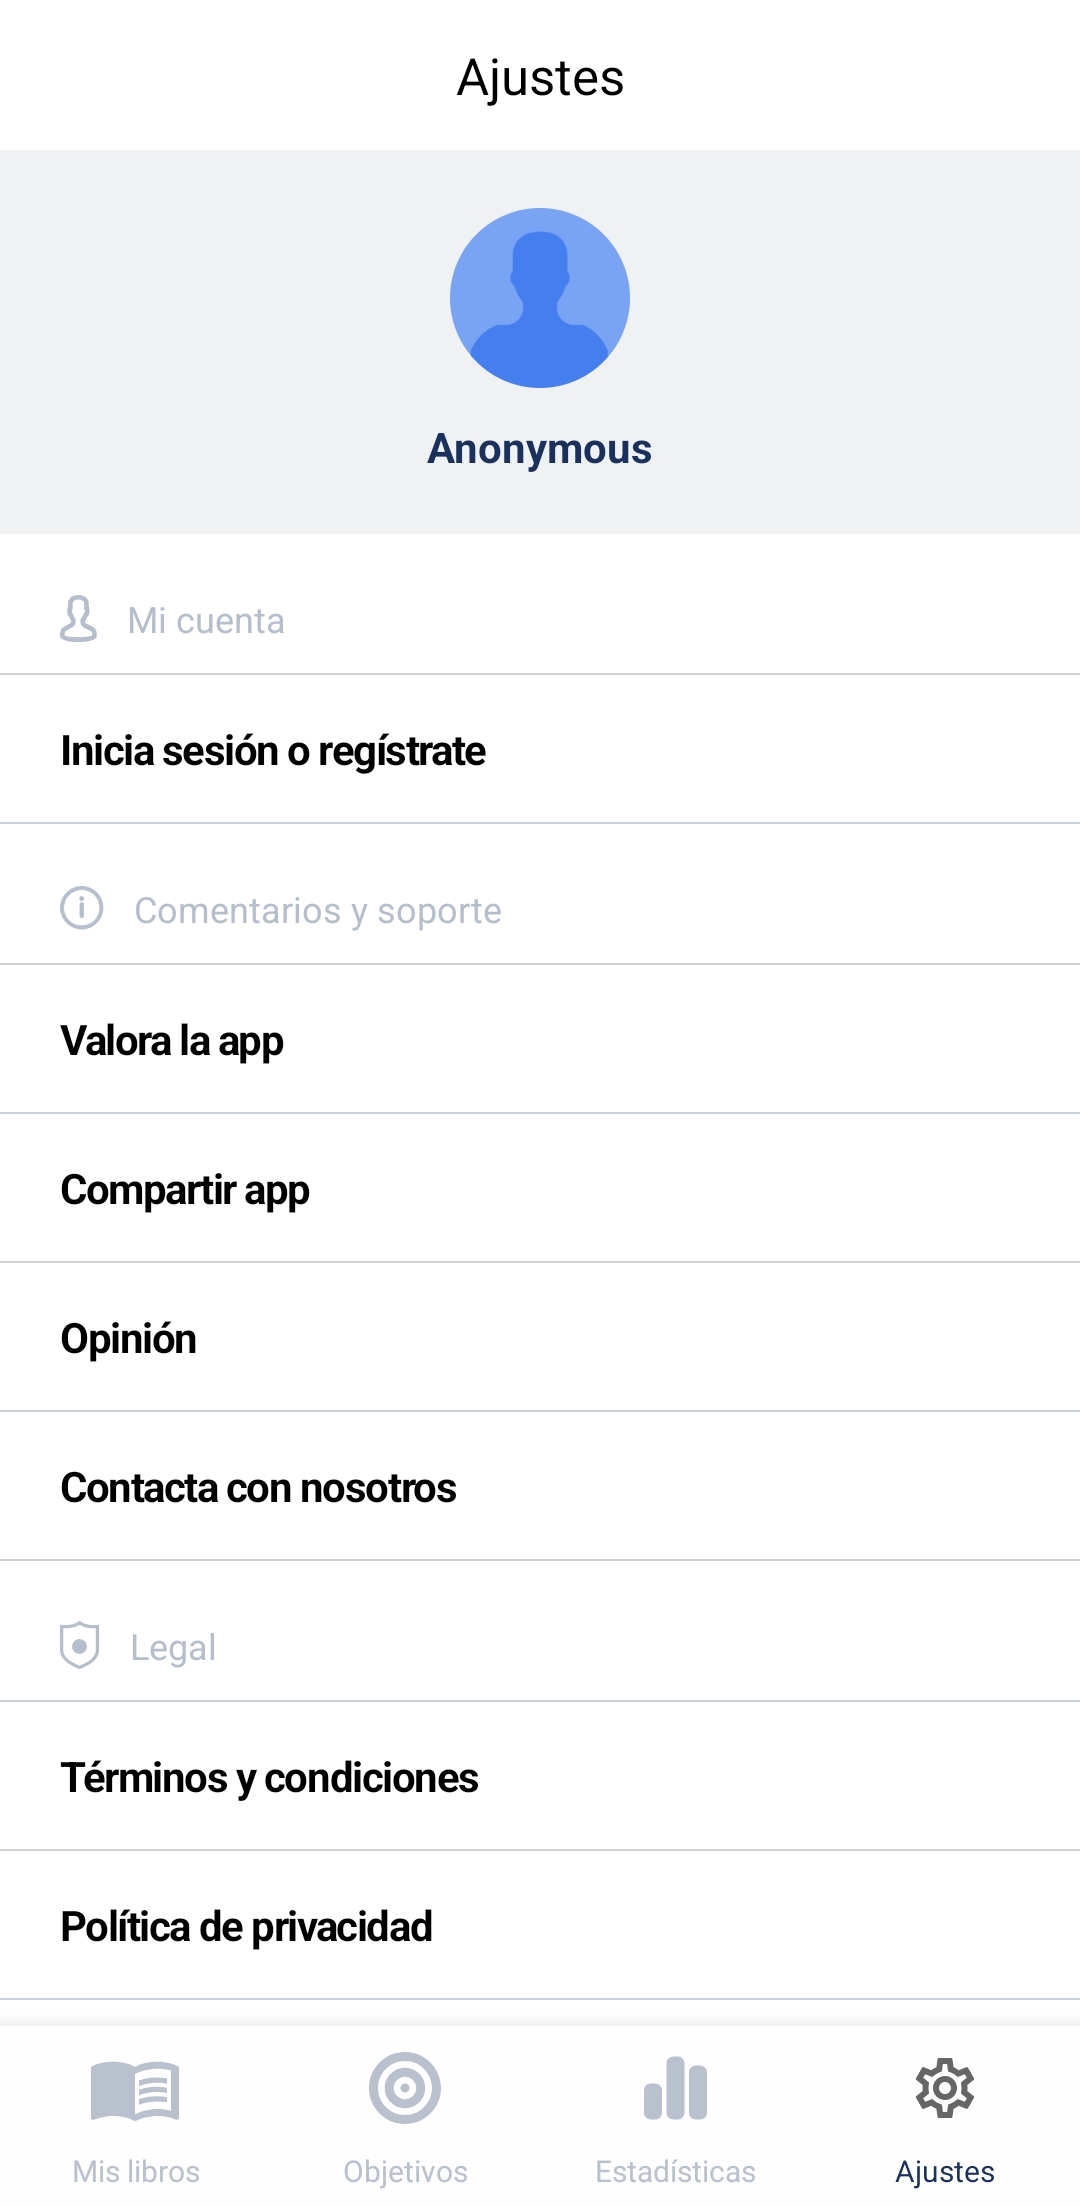Click the Ajustes page title

540,78
